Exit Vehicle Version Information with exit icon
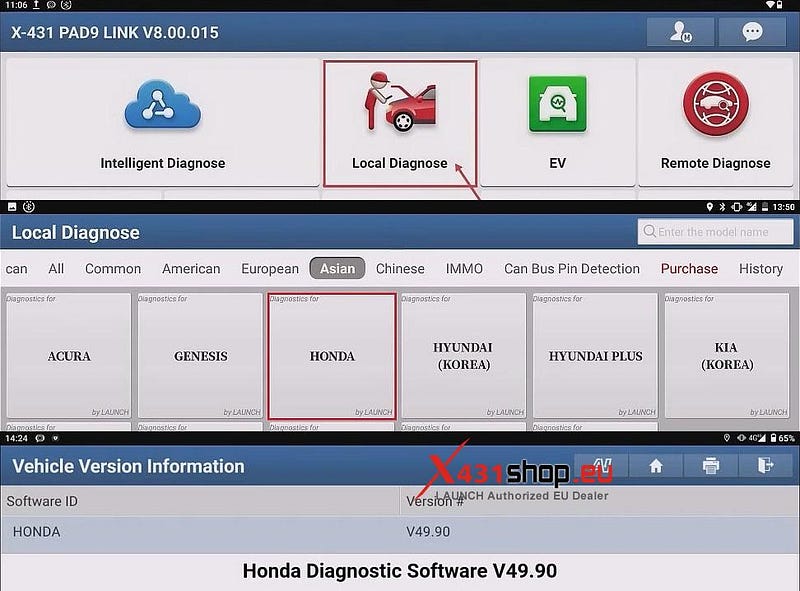The width and height of the screenshot is (800, 591). [765, 465]
